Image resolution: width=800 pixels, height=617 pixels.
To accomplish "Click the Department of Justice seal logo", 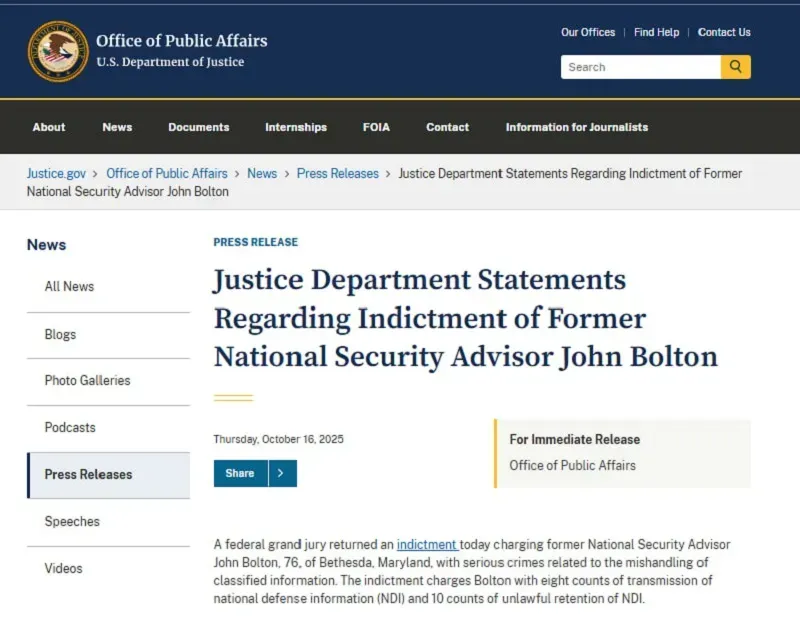I will pos(58,52).
